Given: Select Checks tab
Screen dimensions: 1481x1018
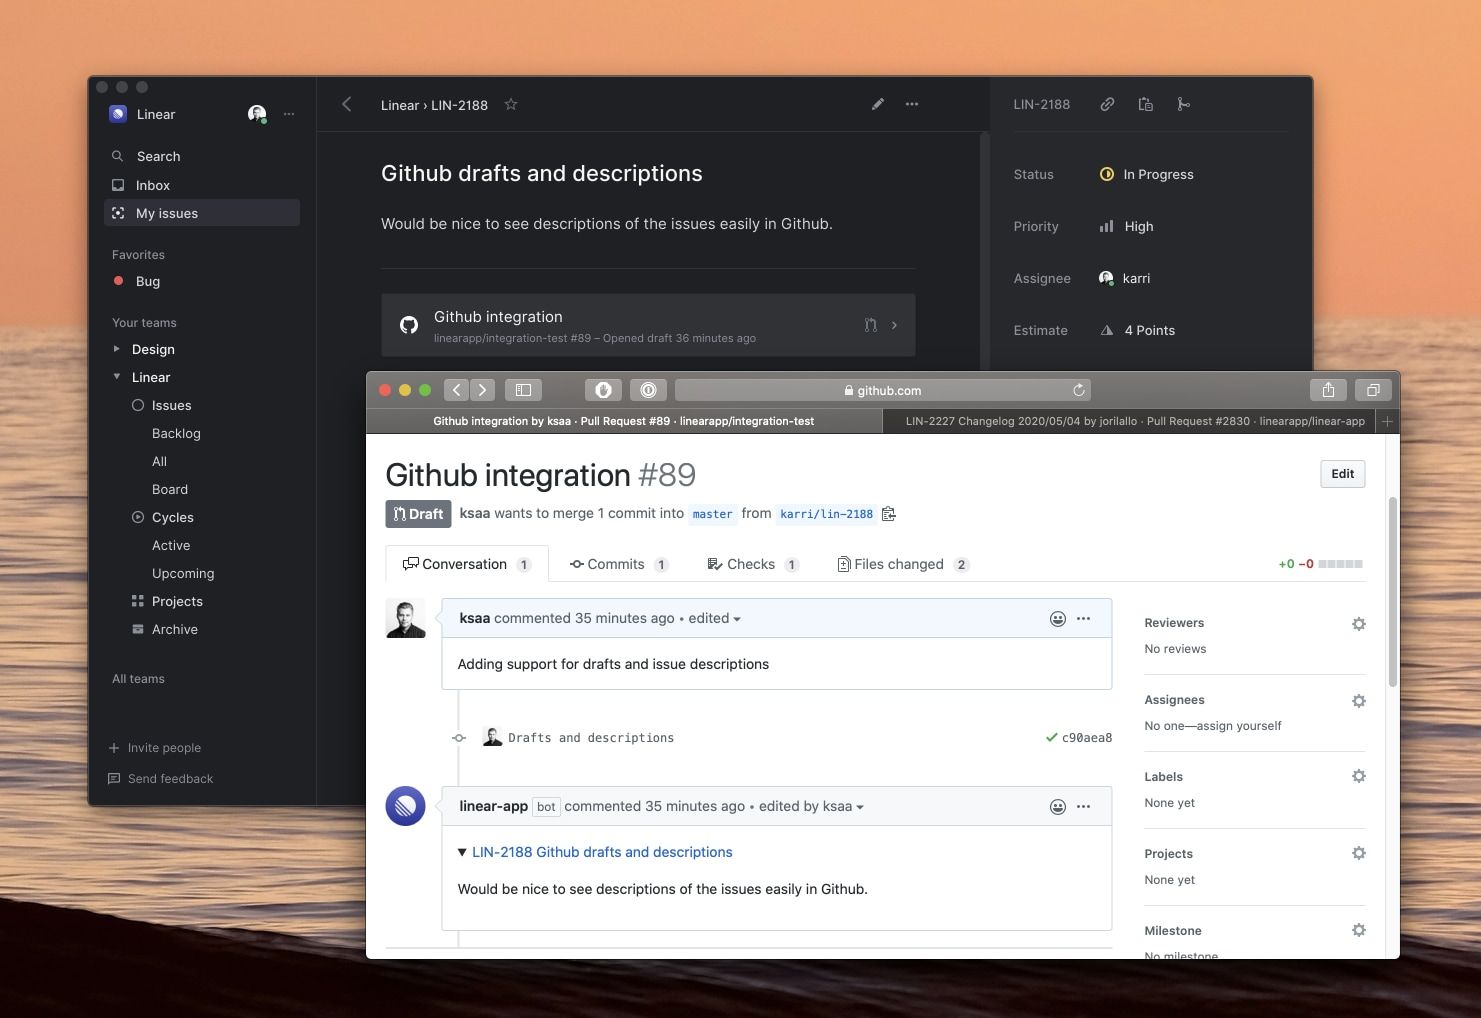Looking at the screenshot, I should tap(753, 564).
